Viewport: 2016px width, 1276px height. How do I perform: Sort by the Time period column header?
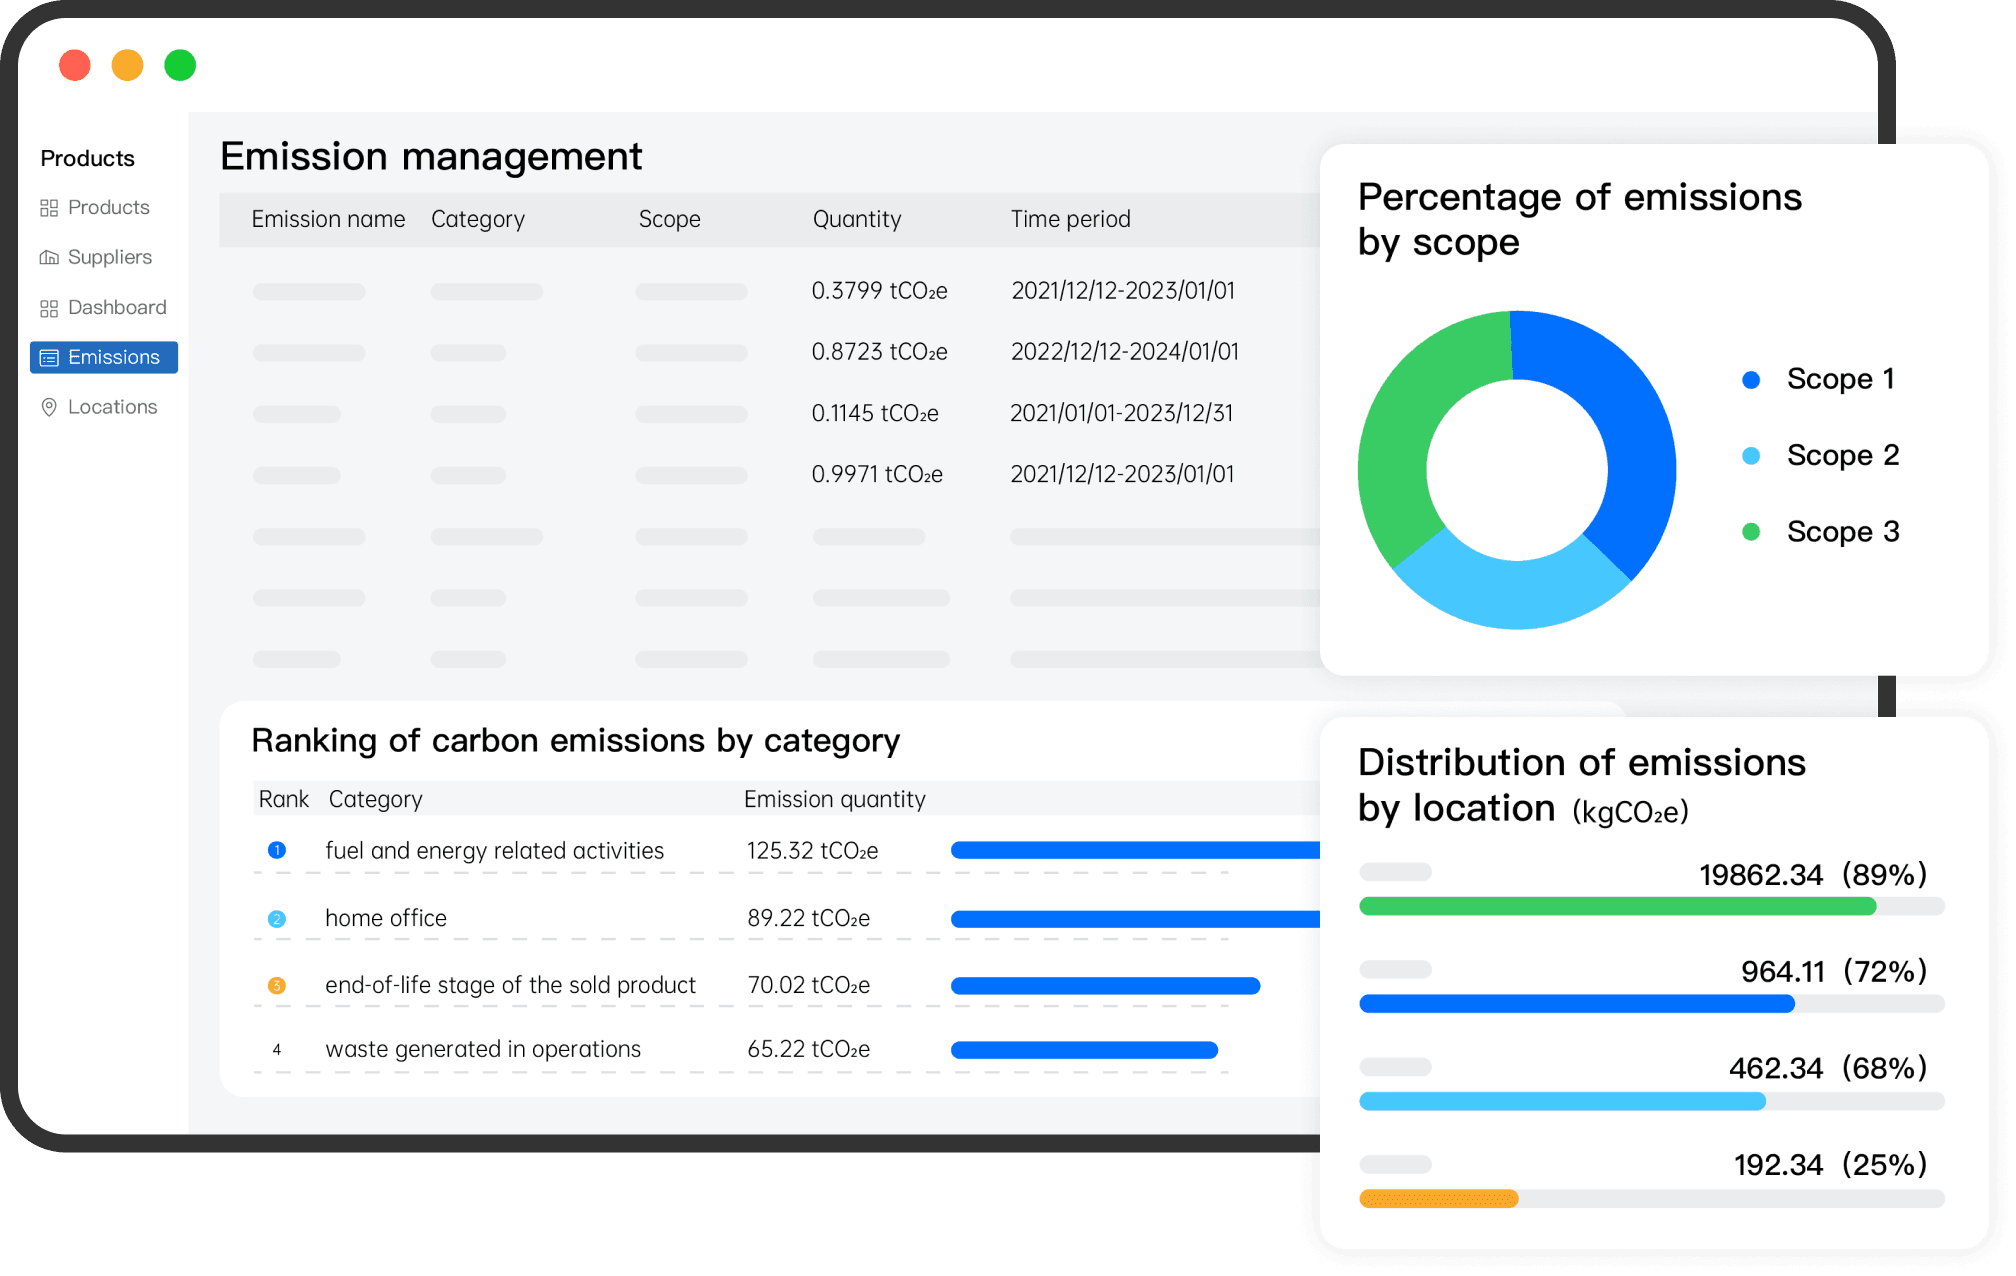click(1070, 219)
